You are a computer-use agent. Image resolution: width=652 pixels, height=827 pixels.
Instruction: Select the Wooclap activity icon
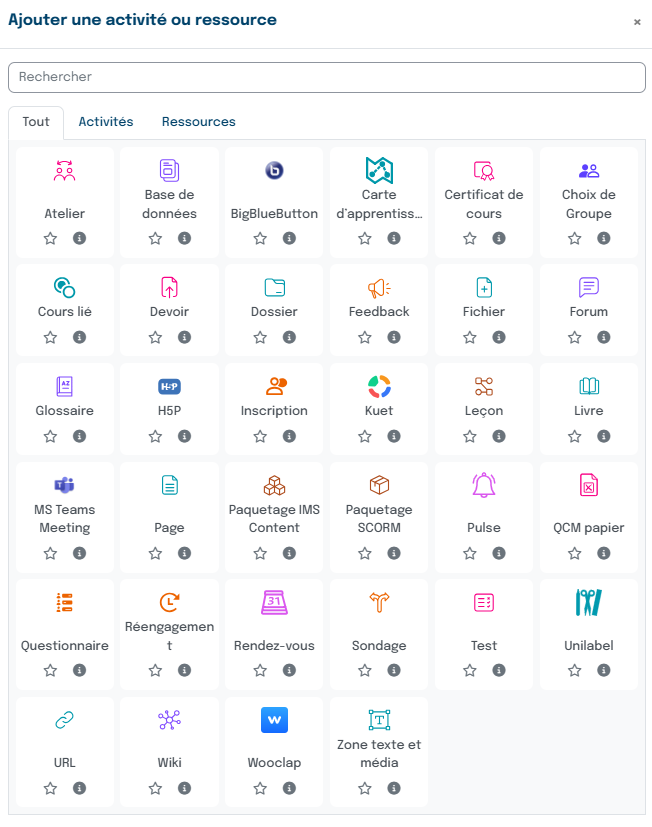click(x=274, y=720)
